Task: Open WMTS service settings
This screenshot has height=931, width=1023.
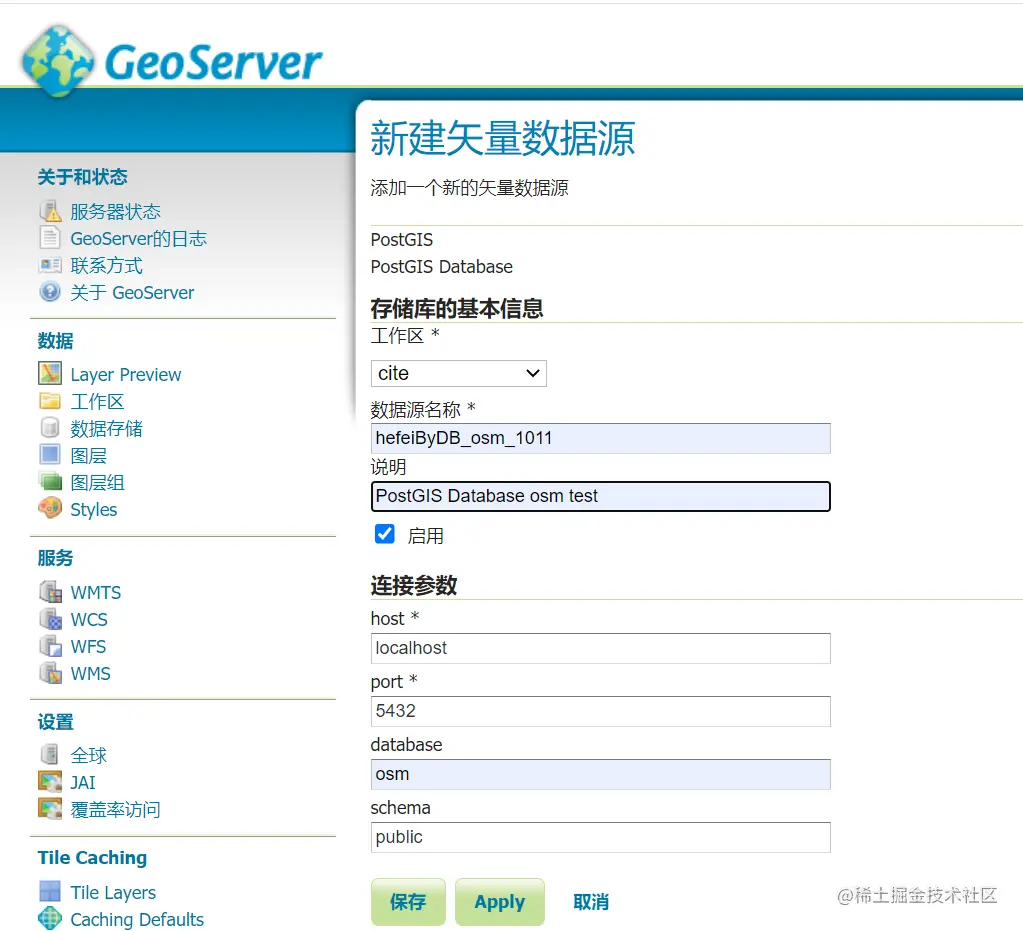Action: pyautogui.click(x=95, y=592)
